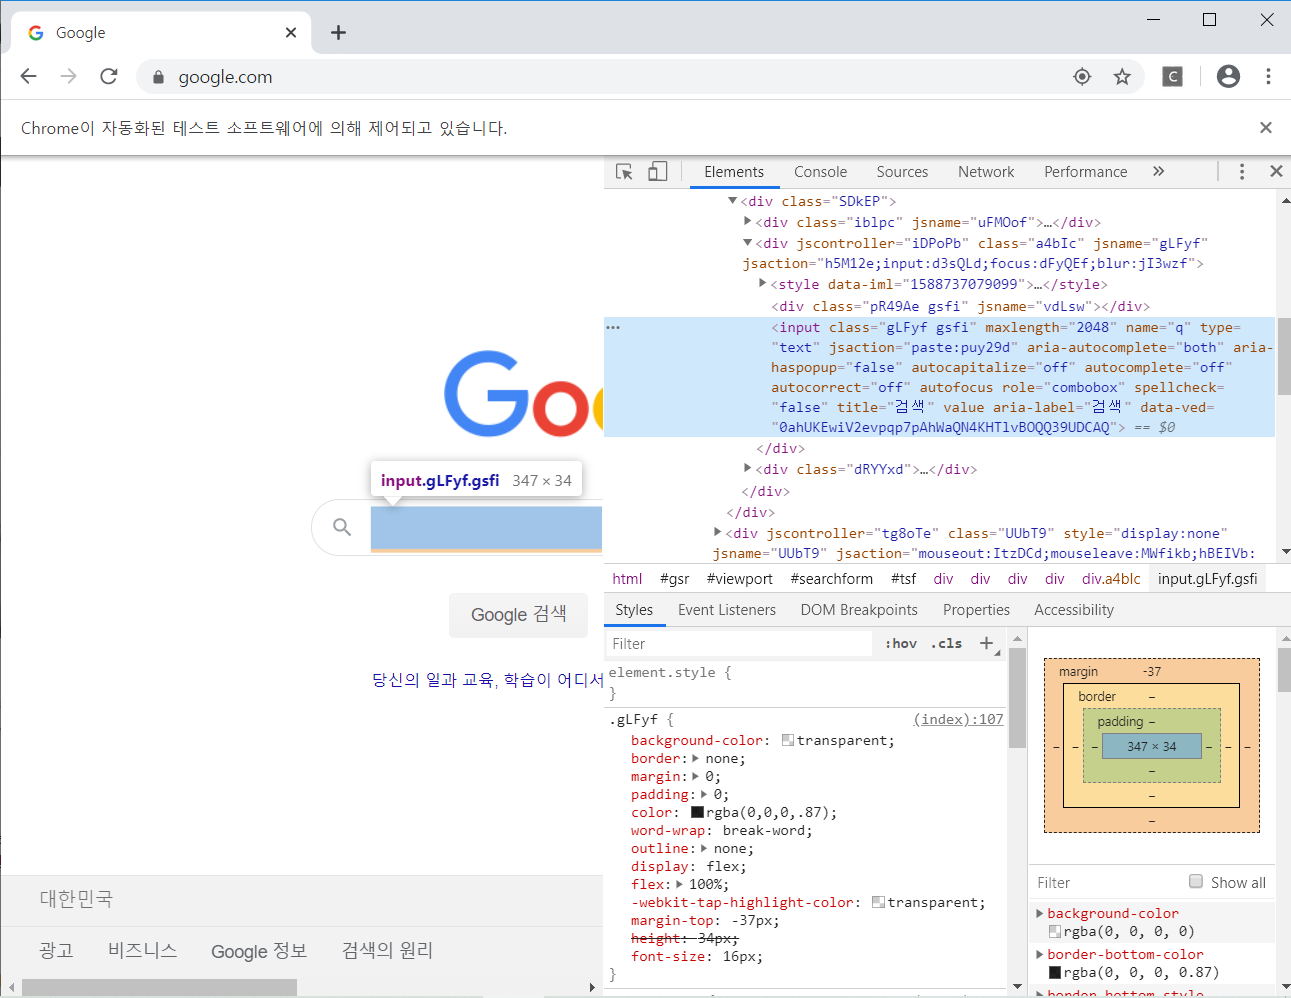This screenshot has width=1291, height=998.
Task: Open the (index):107 source link
Action: coord(958,719)
